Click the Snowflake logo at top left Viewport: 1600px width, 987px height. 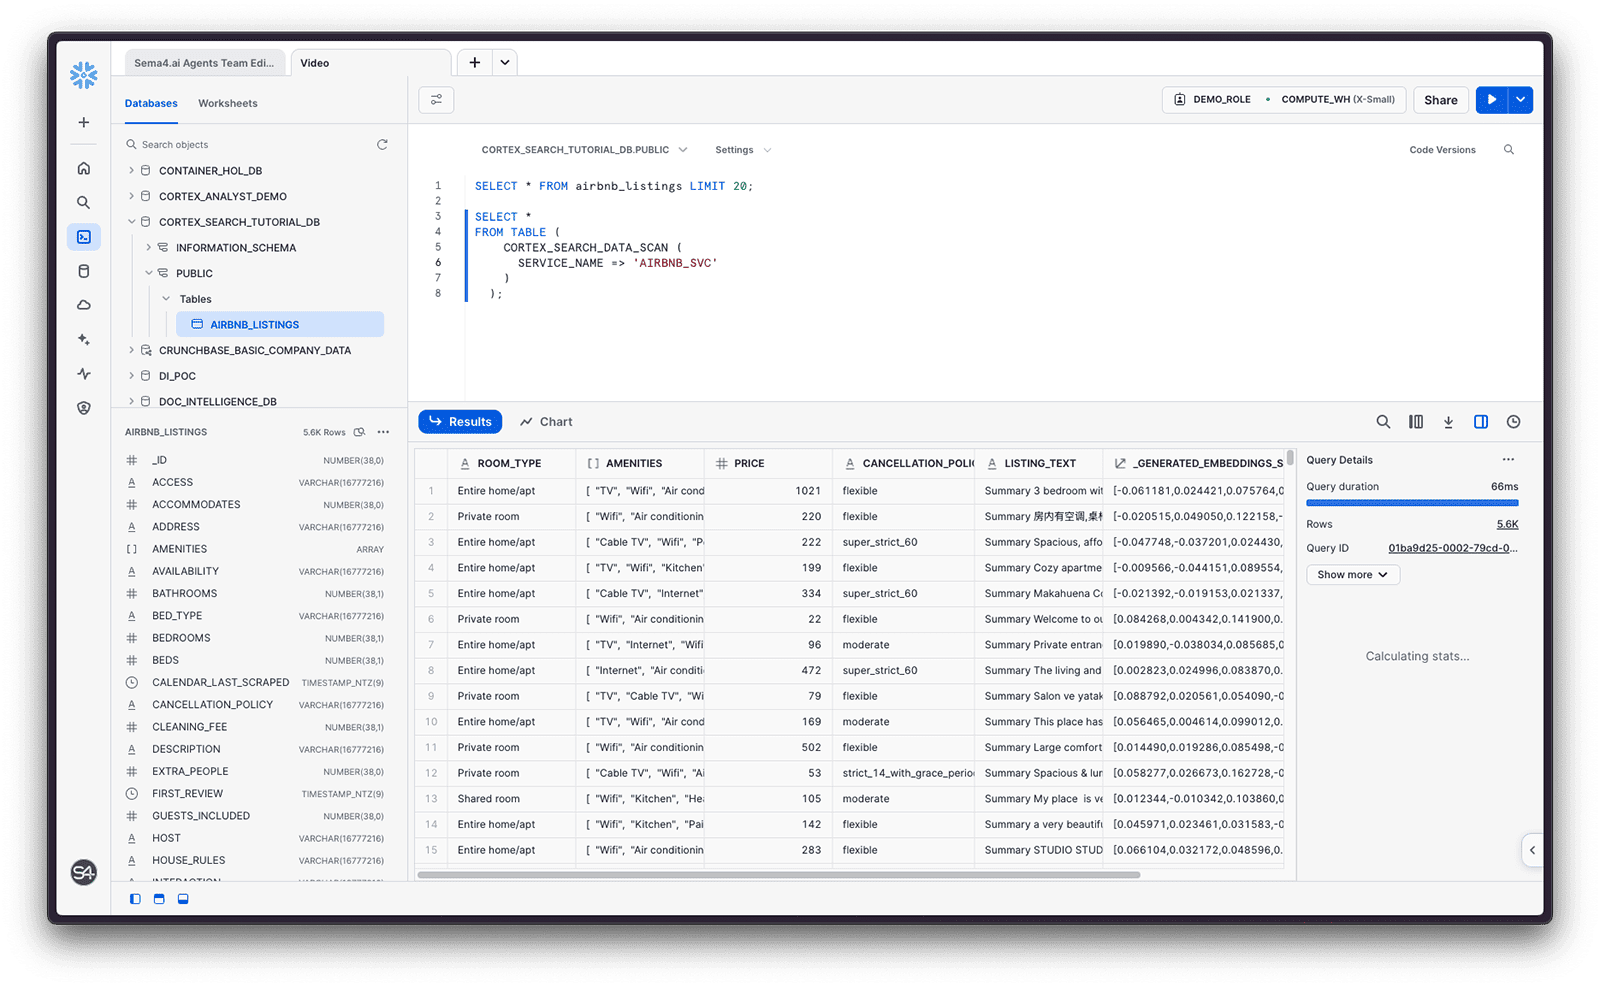(x=83, y=74)
